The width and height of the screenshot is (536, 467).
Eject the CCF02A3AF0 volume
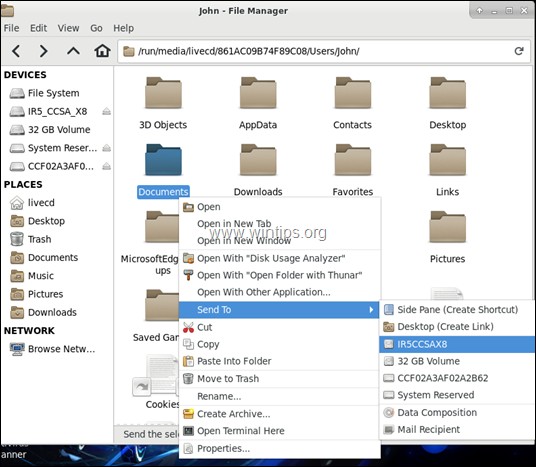pos(107,166)
